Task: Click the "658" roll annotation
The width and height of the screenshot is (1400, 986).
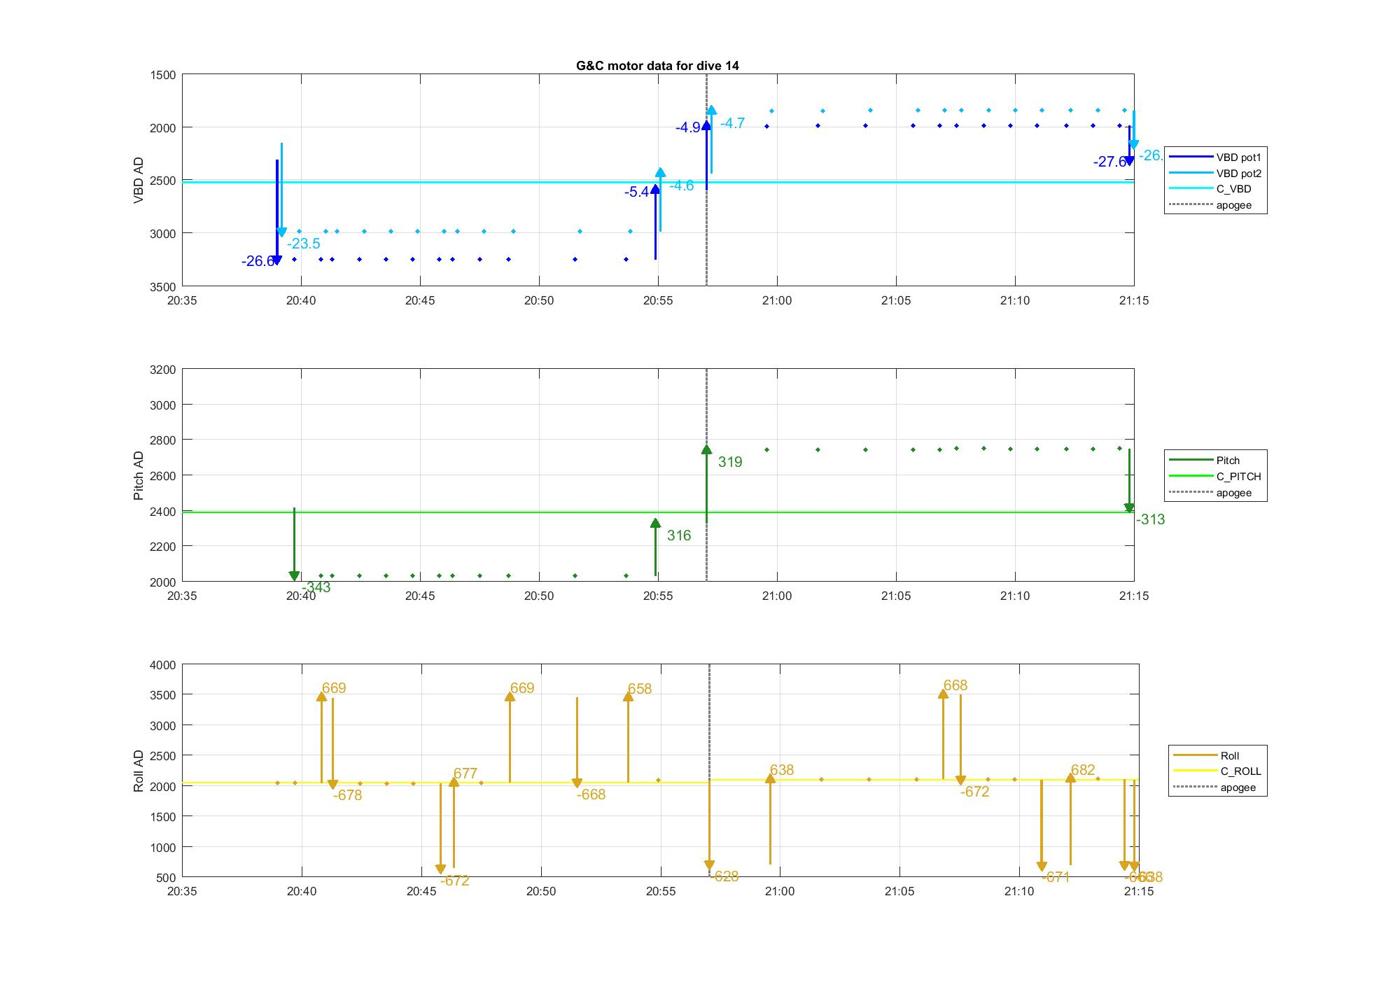Action: (640, 690)
